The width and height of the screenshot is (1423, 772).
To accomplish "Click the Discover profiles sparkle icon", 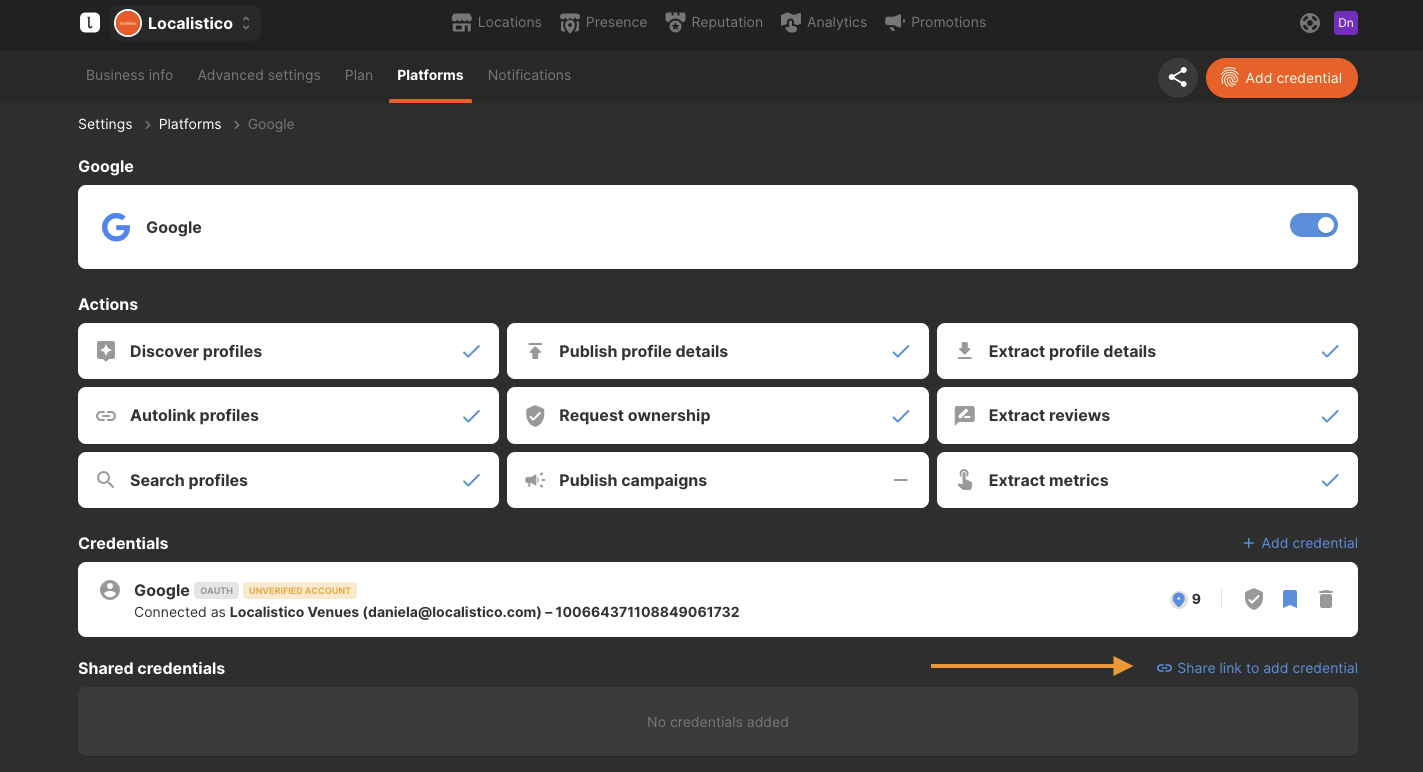I will coord(106,351).
